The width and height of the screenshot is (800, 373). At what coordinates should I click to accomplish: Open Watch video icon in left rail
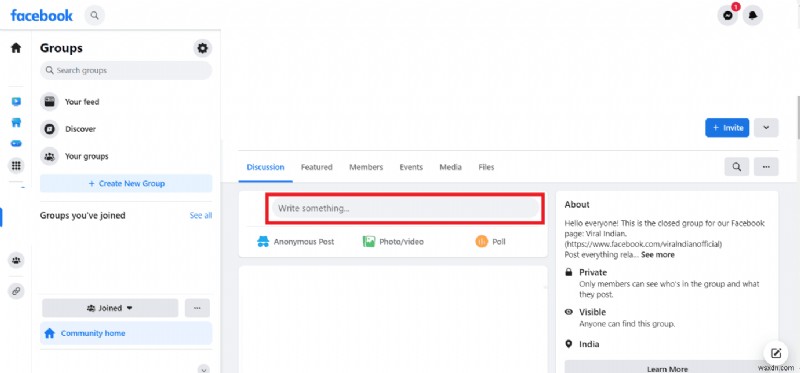16,102
